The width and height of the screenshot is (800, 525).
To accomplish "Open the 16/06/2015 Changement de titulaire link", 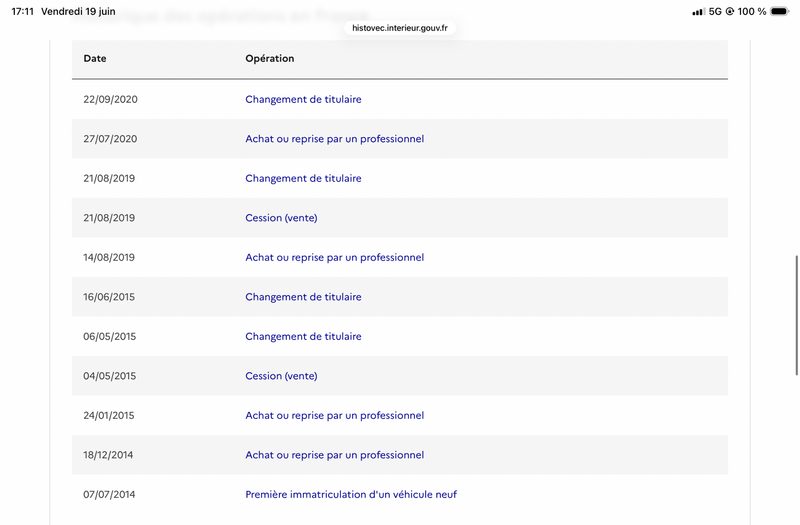I will (303, 297).
